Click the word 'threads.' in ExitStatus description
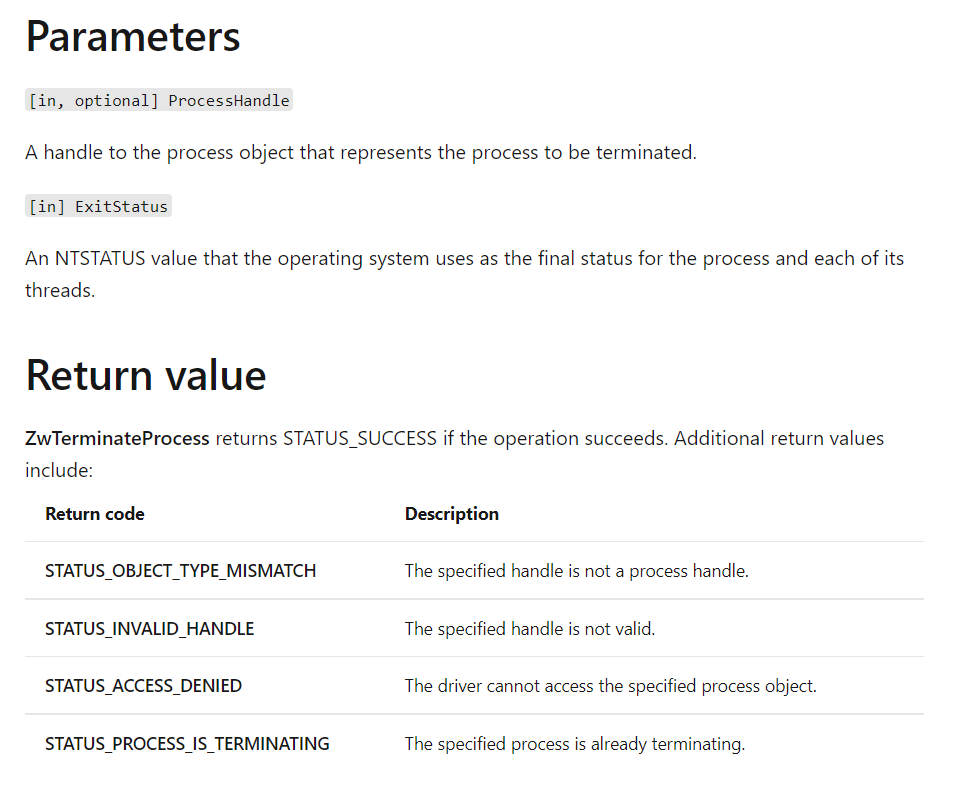The height and width of the screenshot is (794, 956). point(60,290)
